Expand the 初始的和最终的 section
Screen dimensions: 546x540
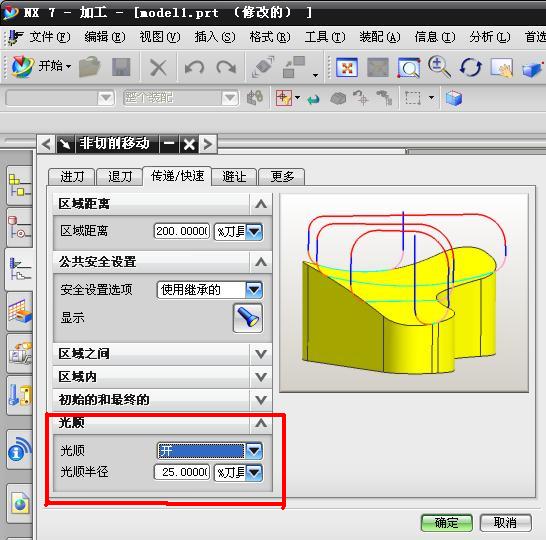coord(261,400)
